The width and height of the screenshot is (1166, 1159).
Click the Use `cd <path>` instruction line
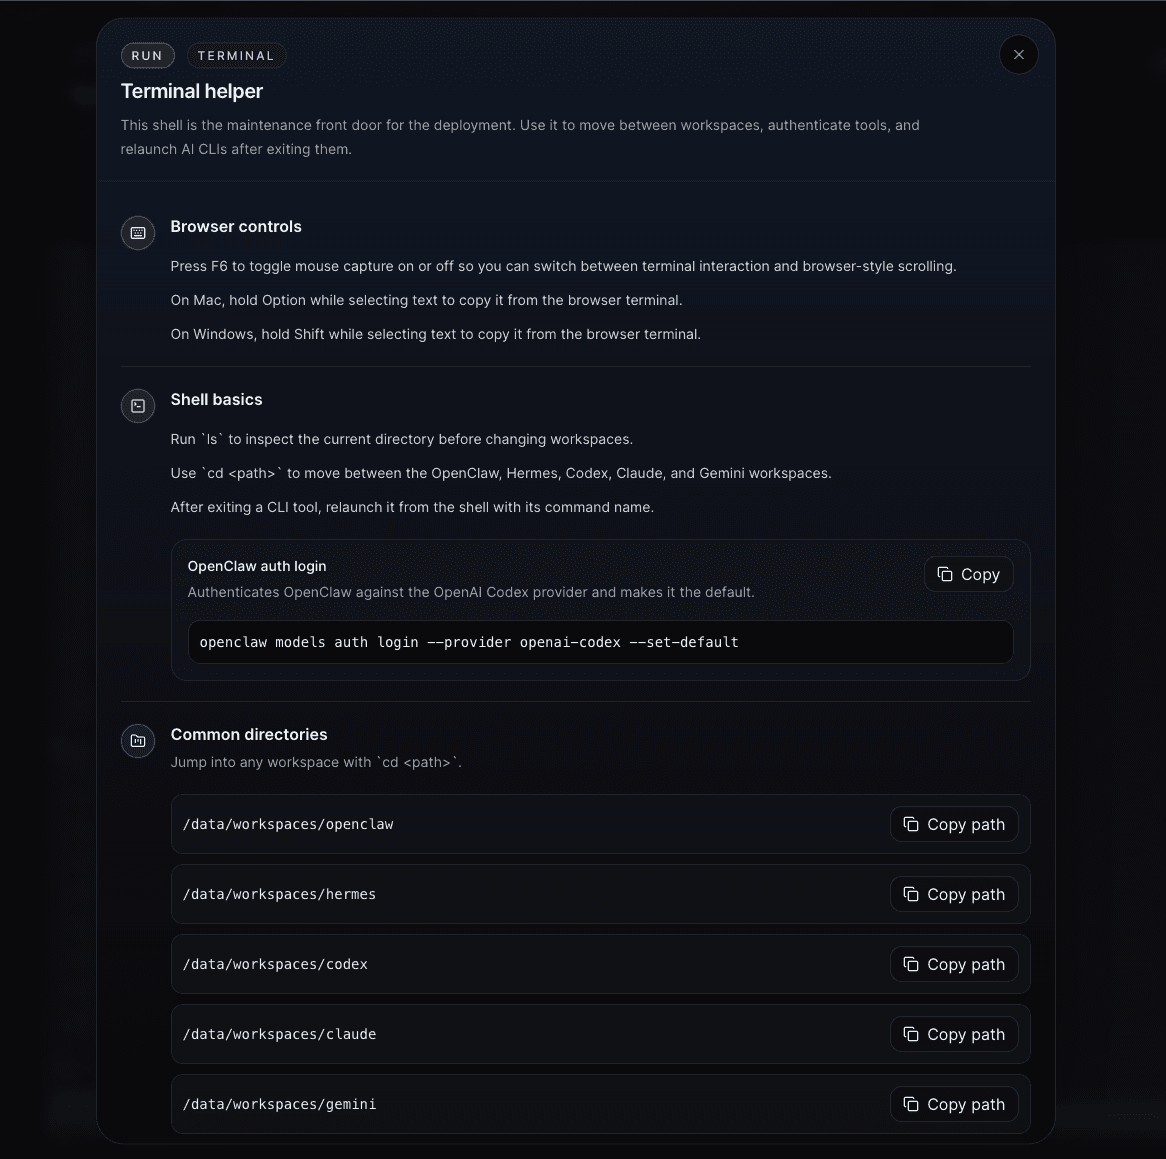pyautogui.click(x=500, y=474)
